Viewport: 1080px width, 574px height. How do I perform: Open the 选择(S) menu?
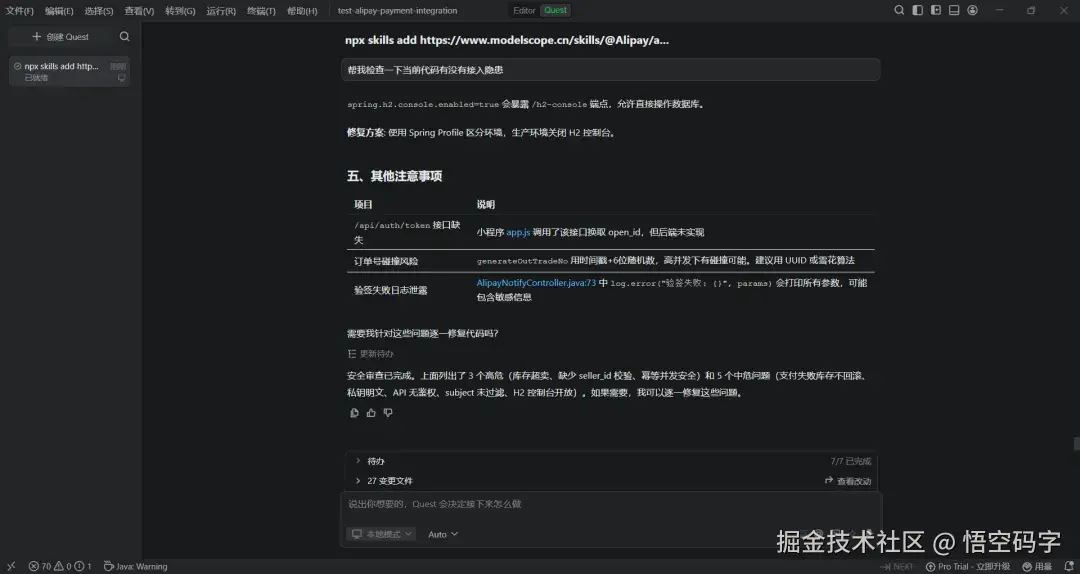(x=98, y=11)
